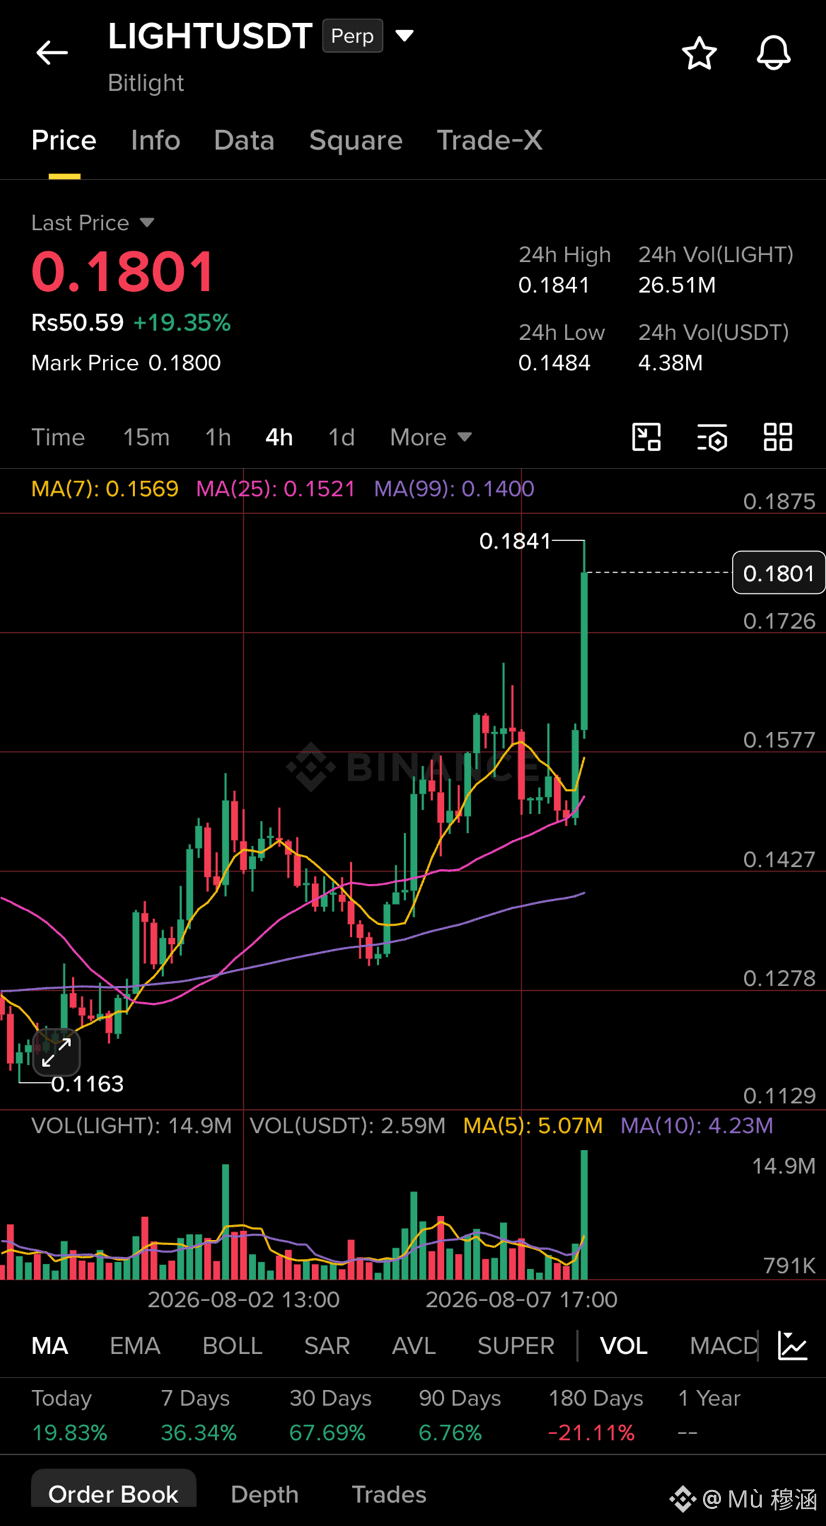The height and width of the screenshot is (1526, 826).
Task: Enable the AVL indicator
Action: click(x=414, y=1346)
